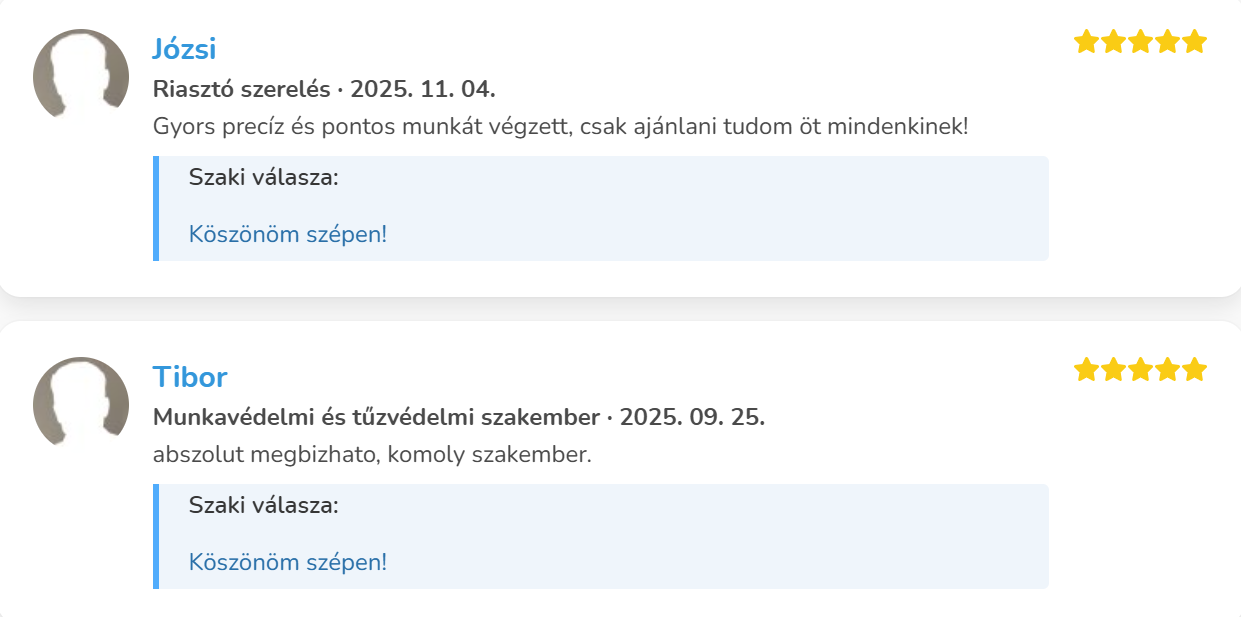
Task: Click the middle star in Józsi's rating
Action: [x=1140, y=42]
